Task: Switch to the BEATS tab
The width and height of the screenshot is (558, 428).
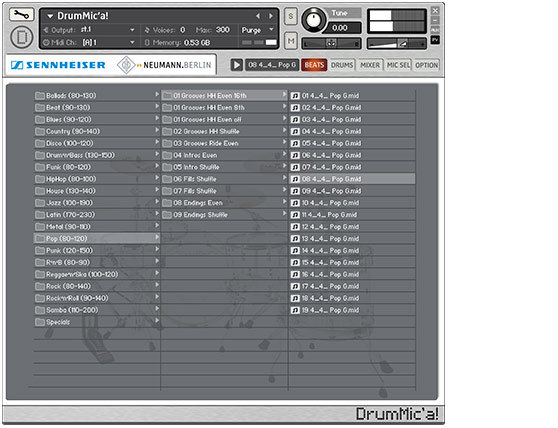Action: (x=314, y=65)
